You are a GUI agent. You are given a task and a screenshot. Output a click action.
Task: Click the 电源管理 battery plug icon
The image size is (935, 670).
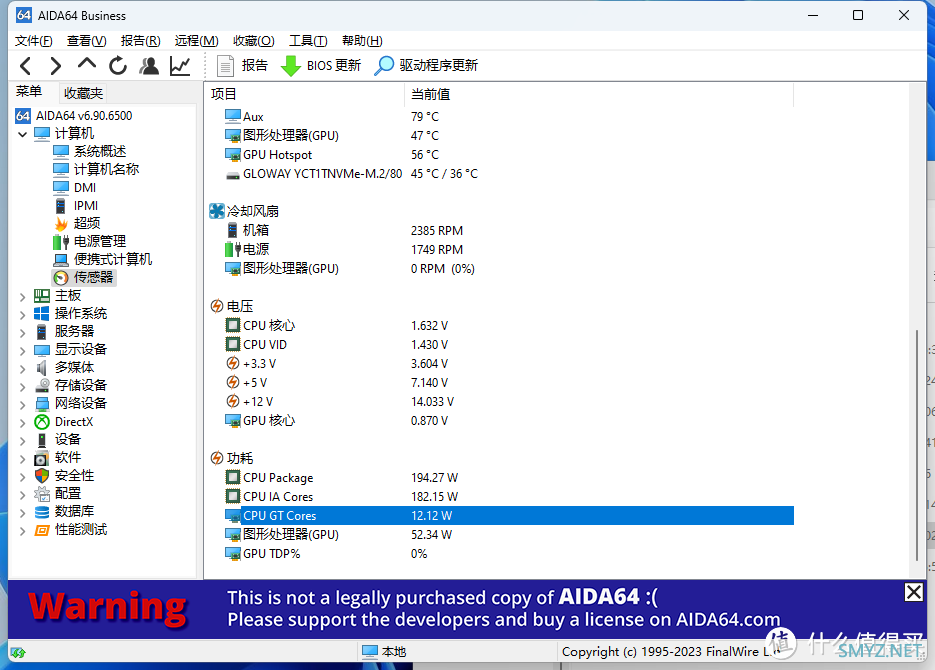tap(61, 241)
